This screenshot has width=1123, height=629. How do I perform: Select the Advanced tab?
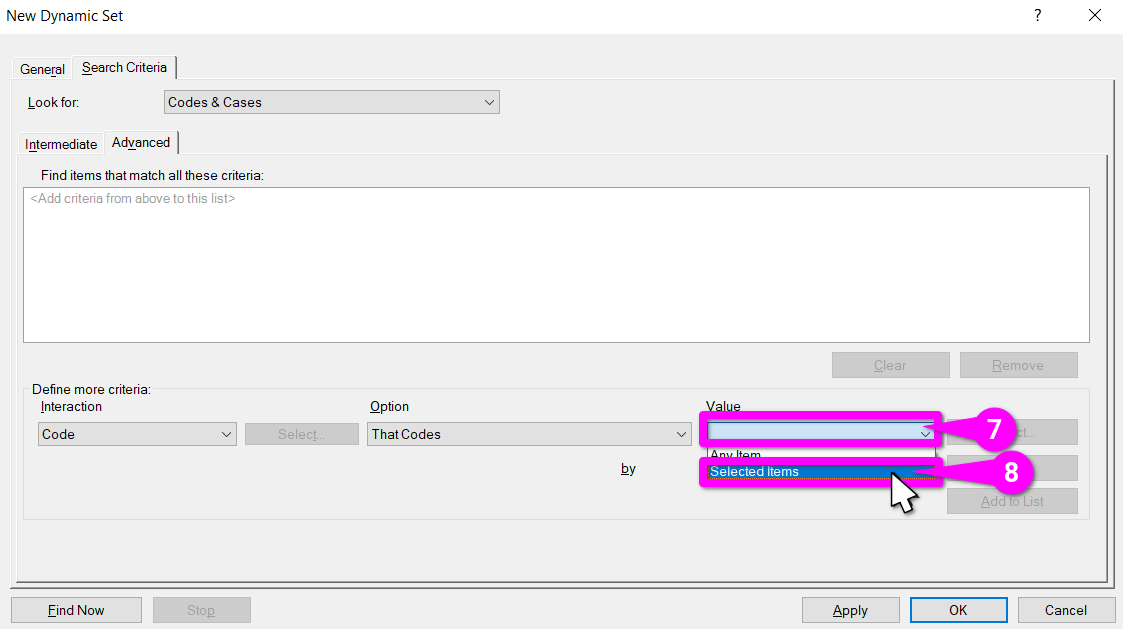pos(141,143)
